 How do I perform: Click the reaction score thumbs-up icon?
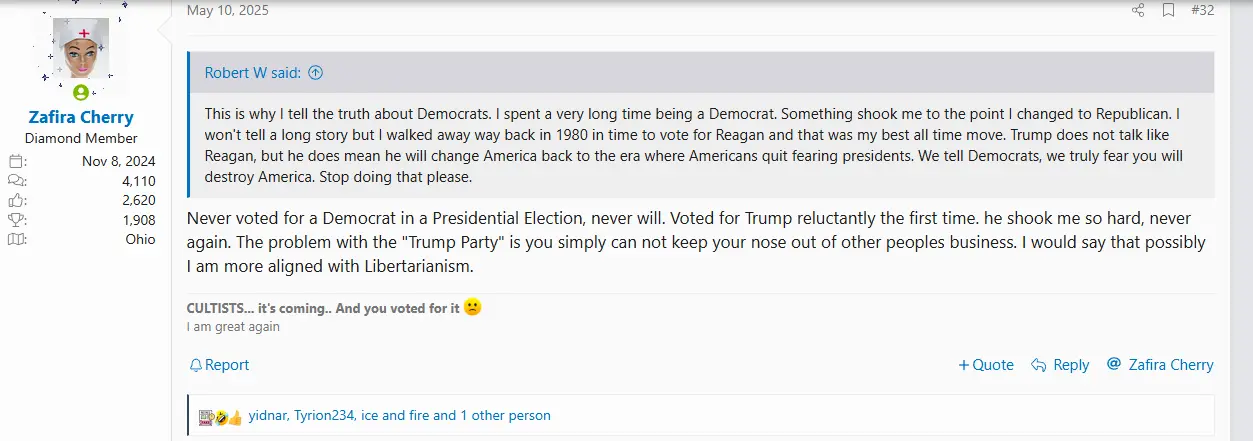[x=16, y=200]
